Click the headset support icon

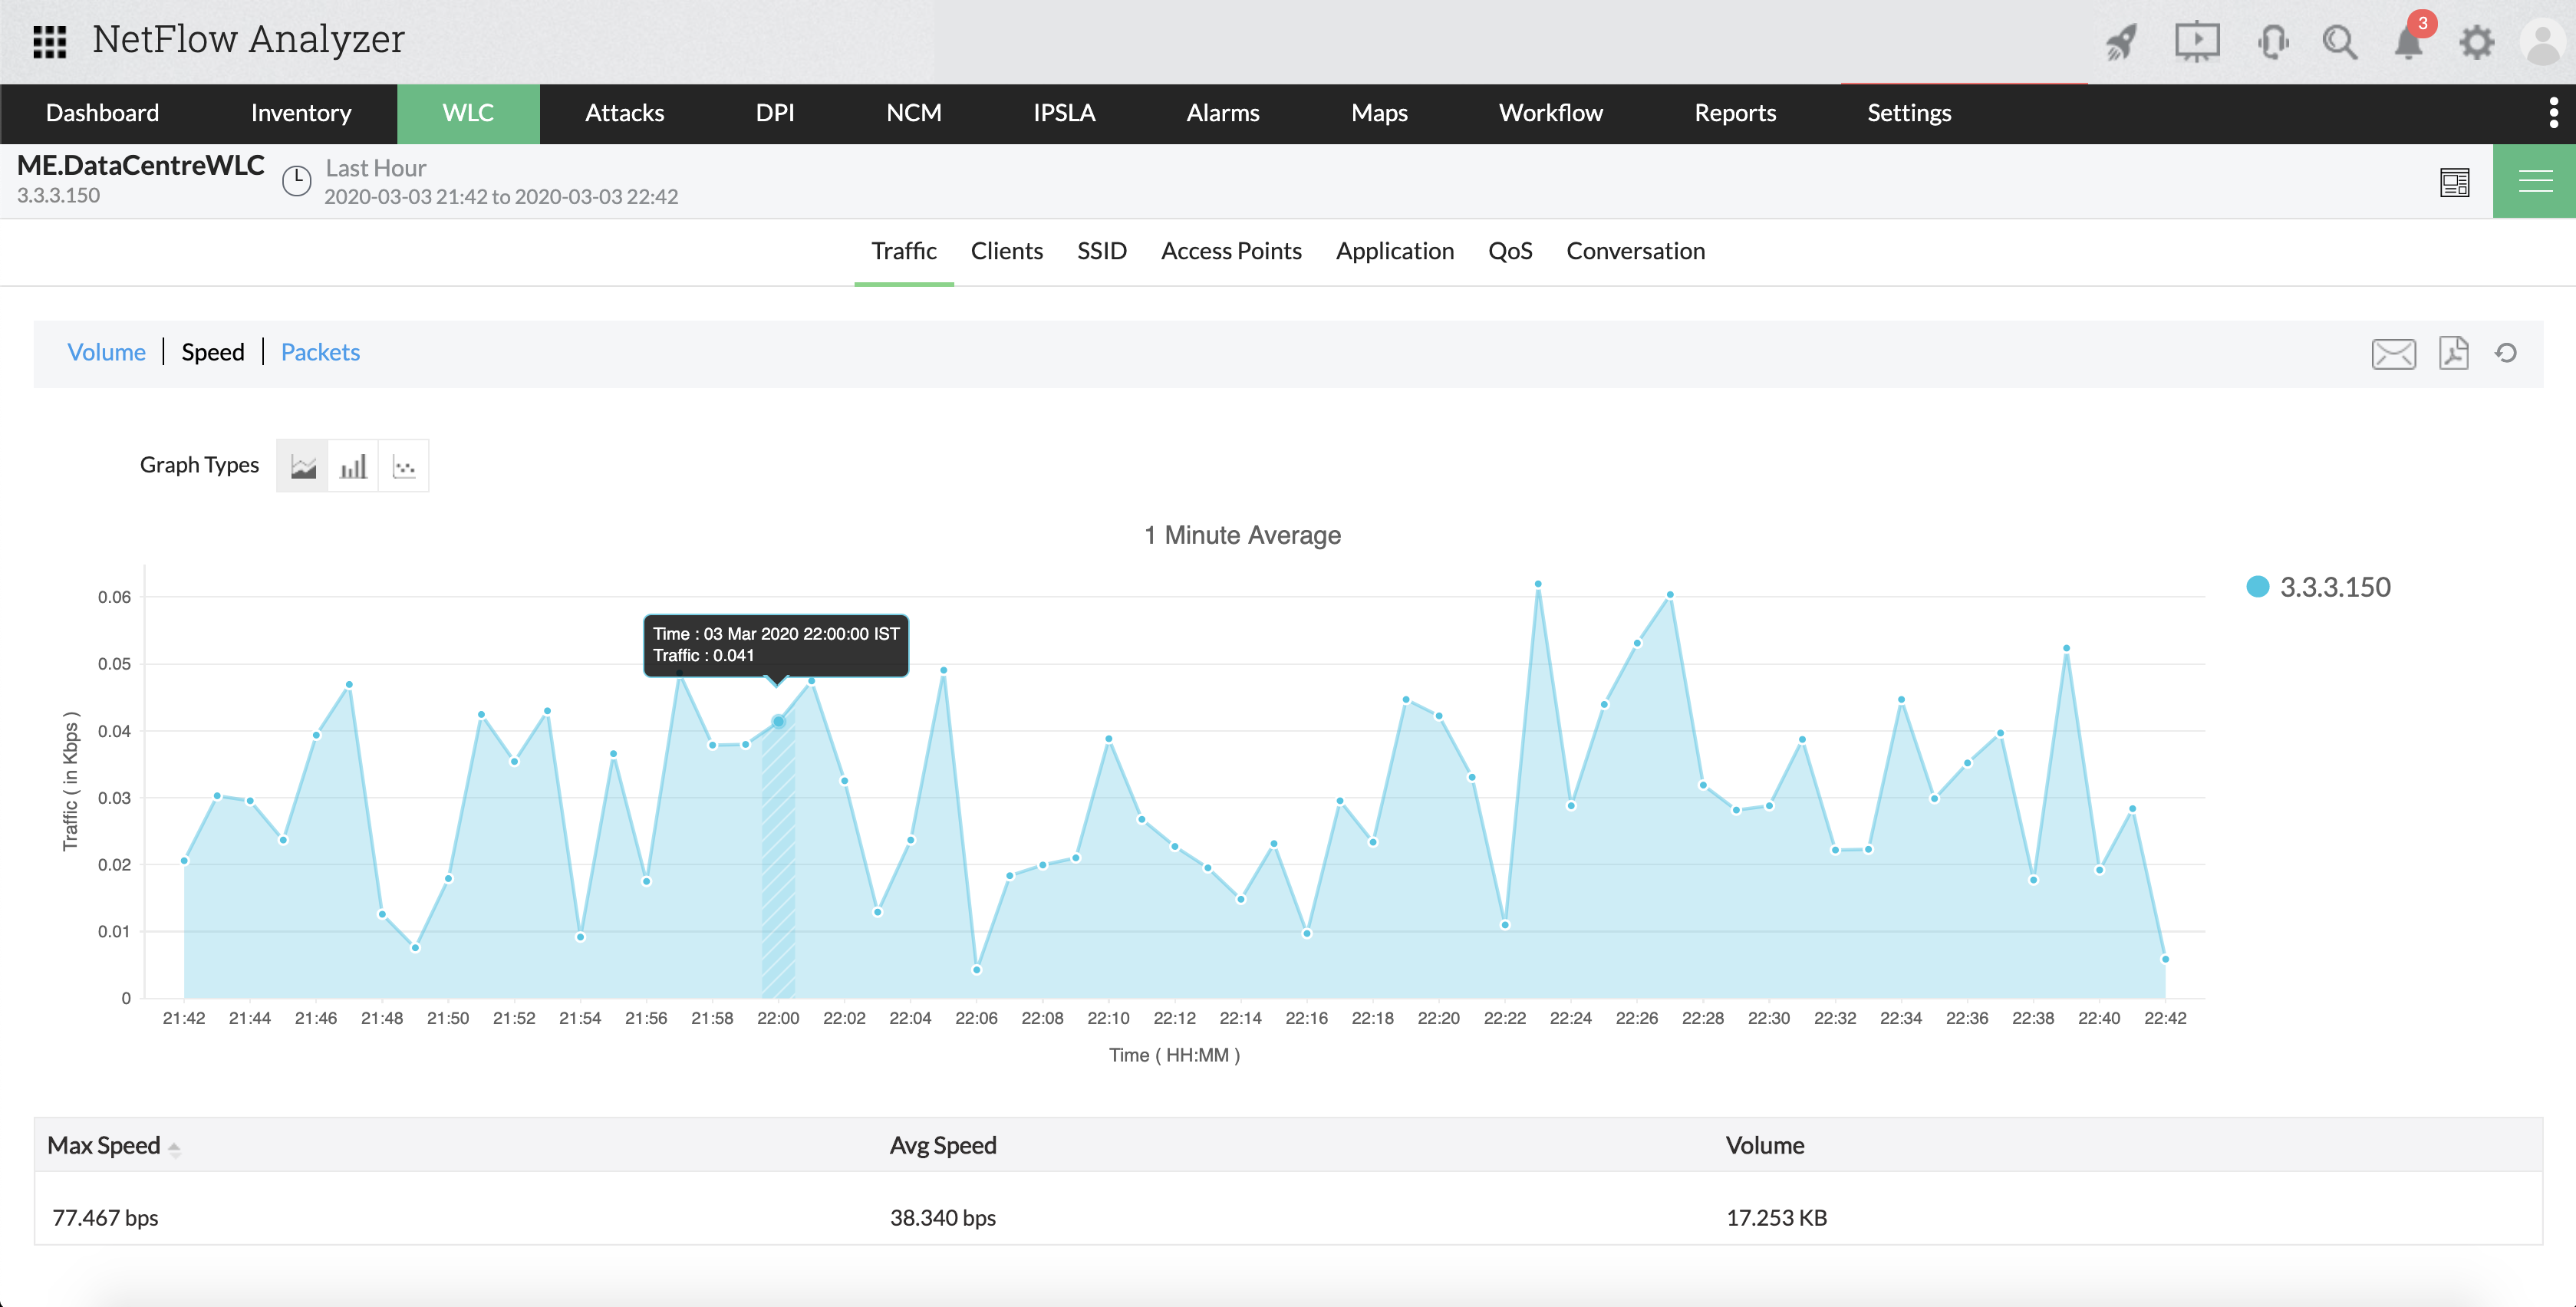coord(2272,42)
